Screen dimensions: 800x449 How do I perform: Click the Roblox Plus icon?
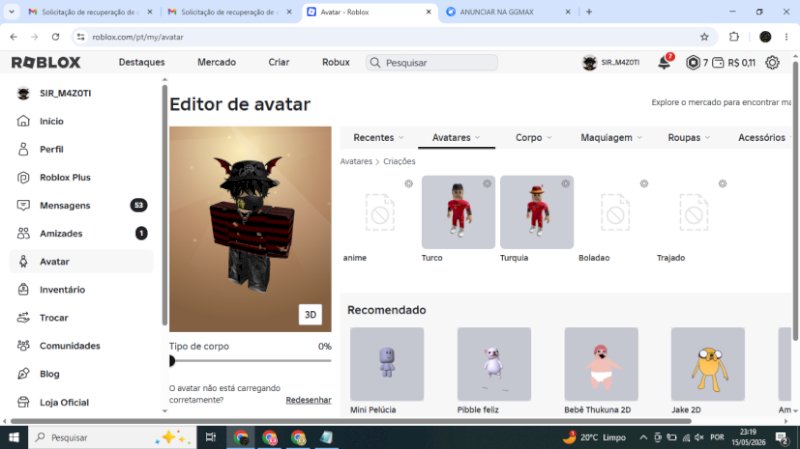point(23,177)
